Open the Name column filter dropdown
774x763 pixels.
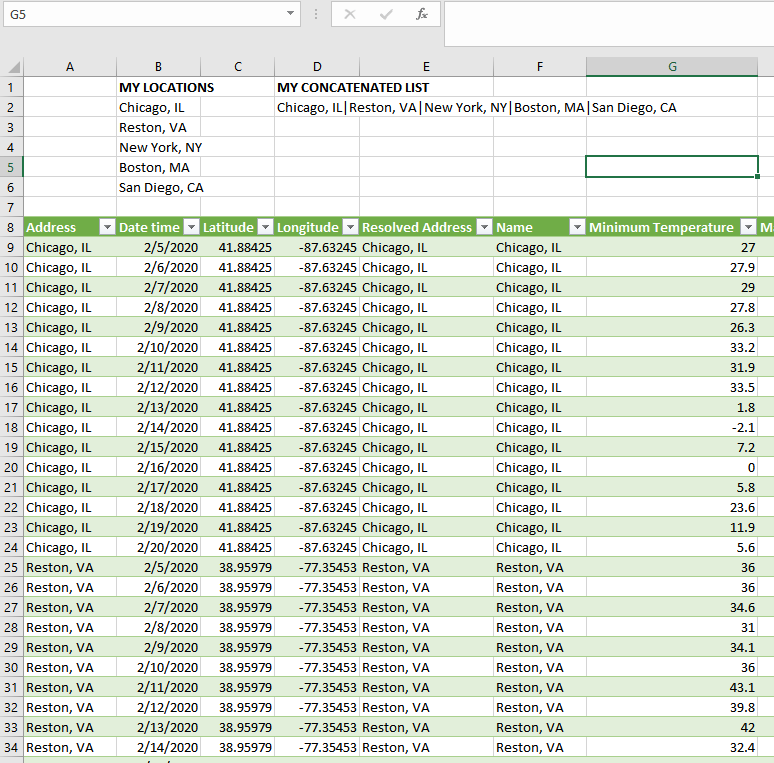pyautogui.click(x=577, y=227)
